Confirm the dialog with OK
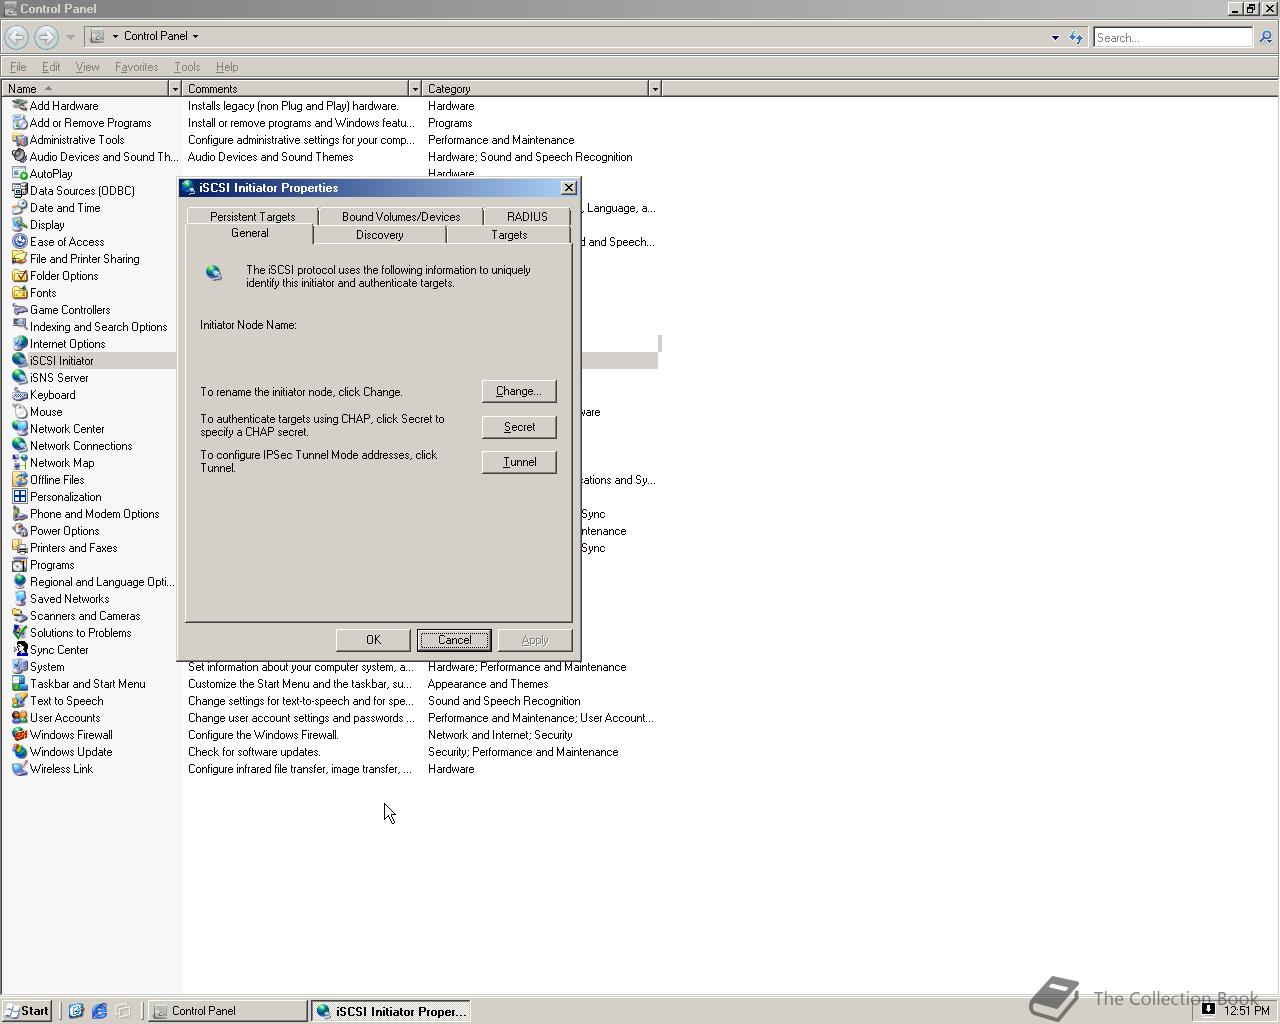1280x1024 pixels. 373,640
